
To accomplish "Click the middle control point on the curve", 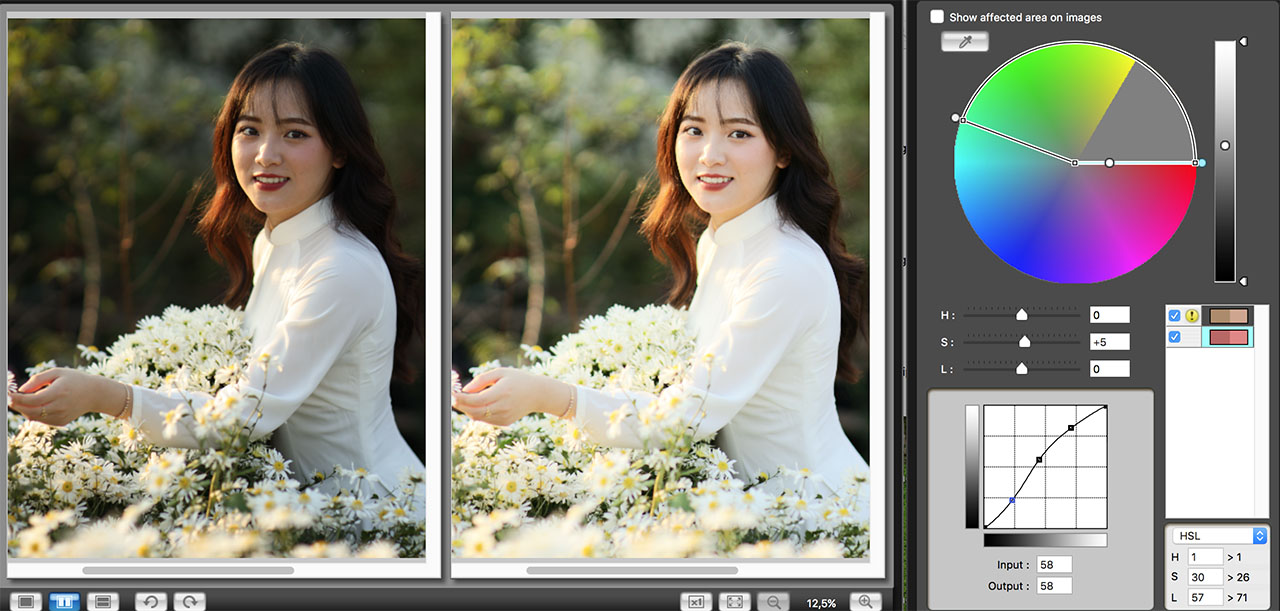I will click(x=1040, y=460).
